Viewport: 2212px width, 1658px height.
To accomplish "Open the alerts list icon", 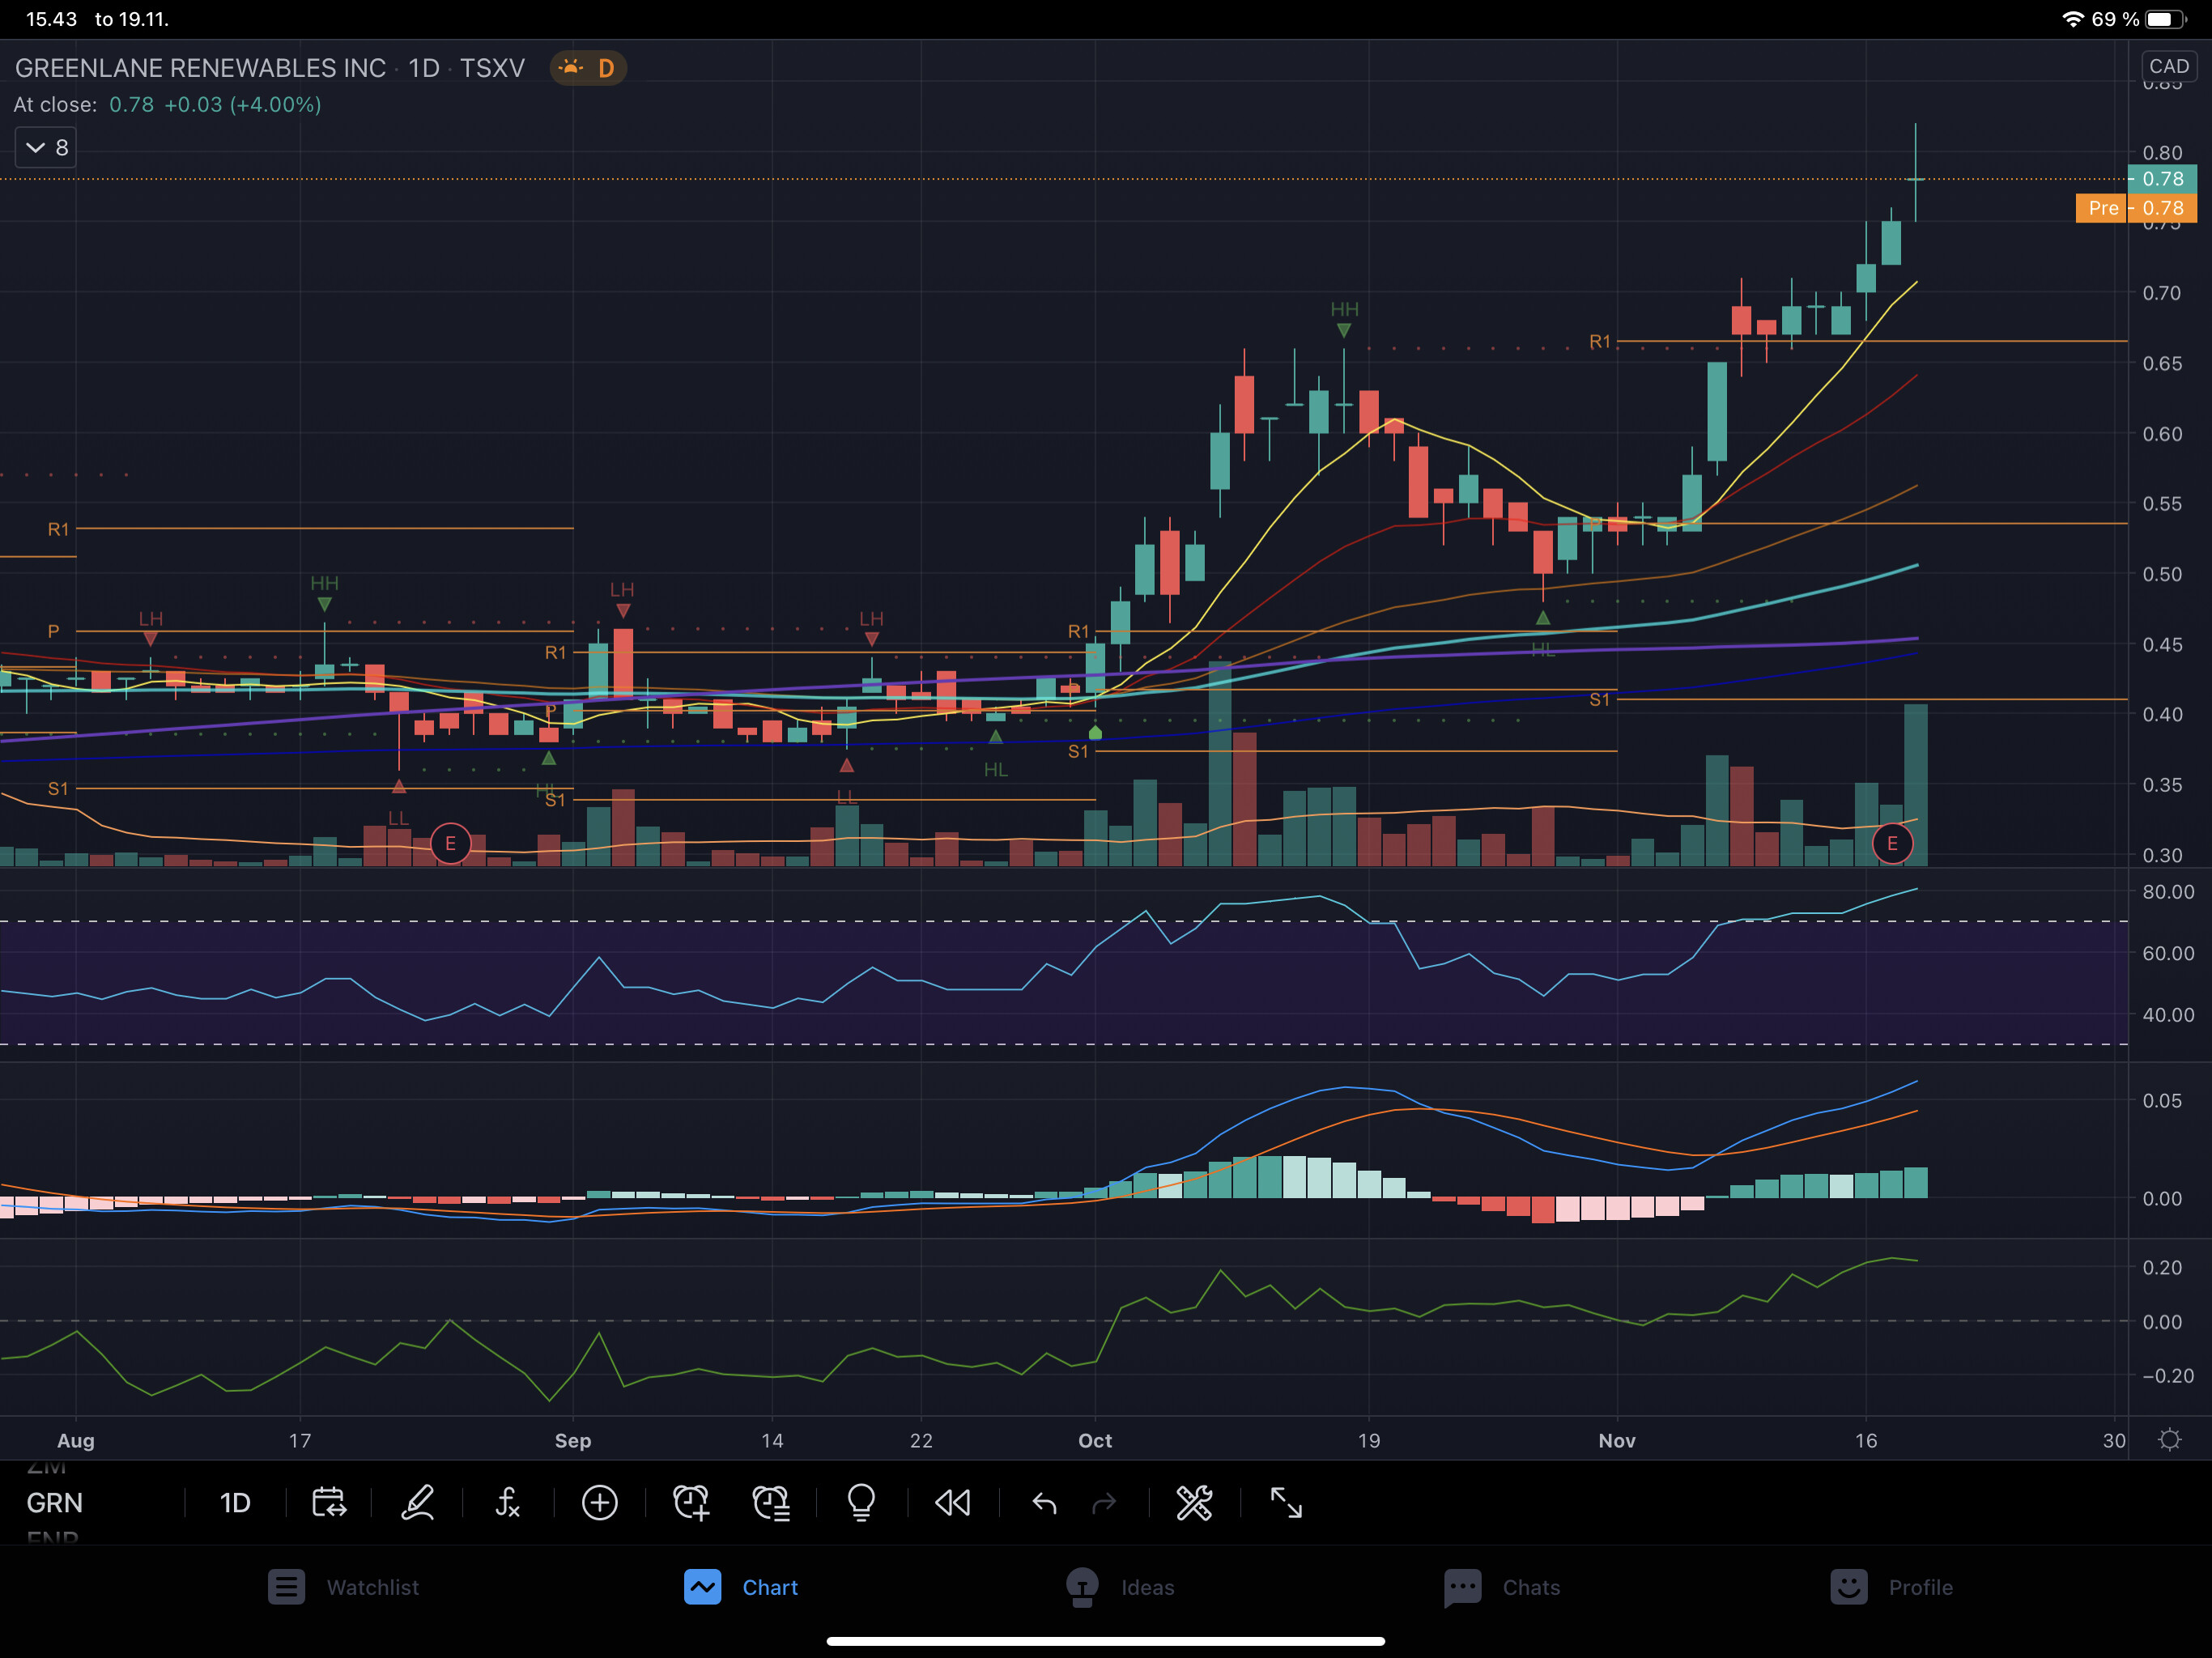I will (771, 1503).
